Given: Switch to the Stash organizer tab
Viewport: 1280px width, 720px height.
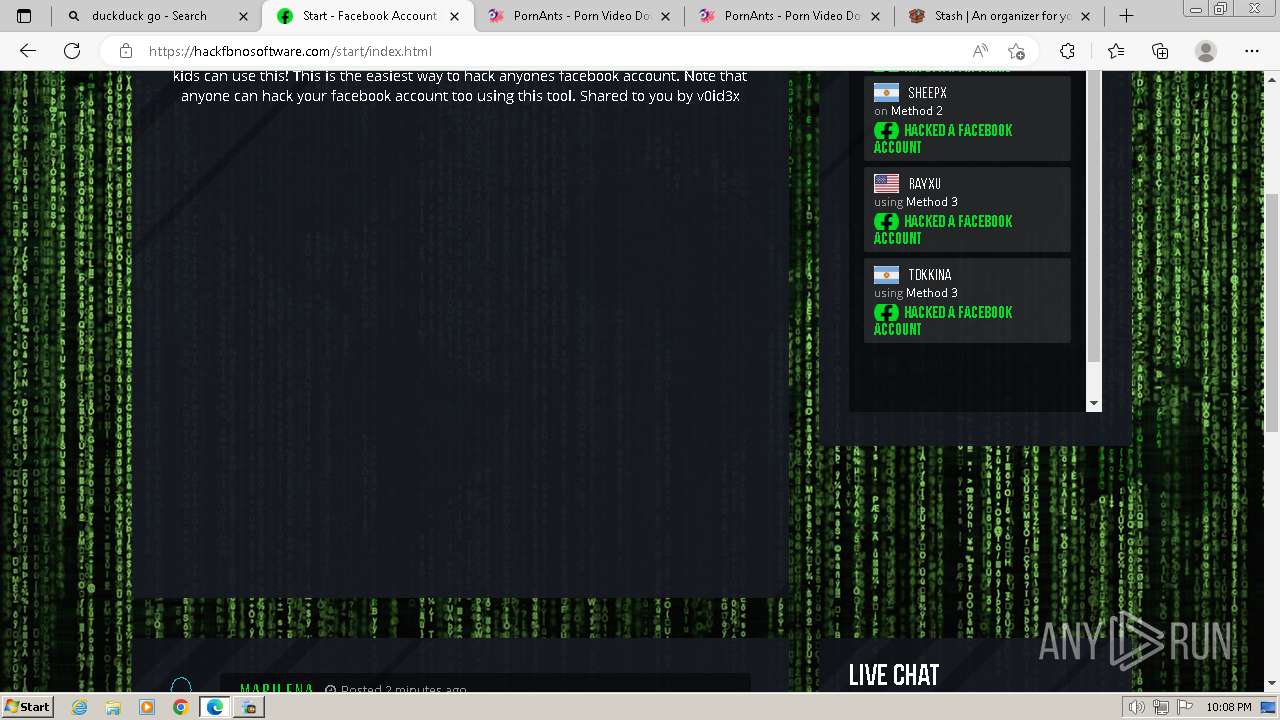Looking at the screenshot, I should pos(1000,16).
